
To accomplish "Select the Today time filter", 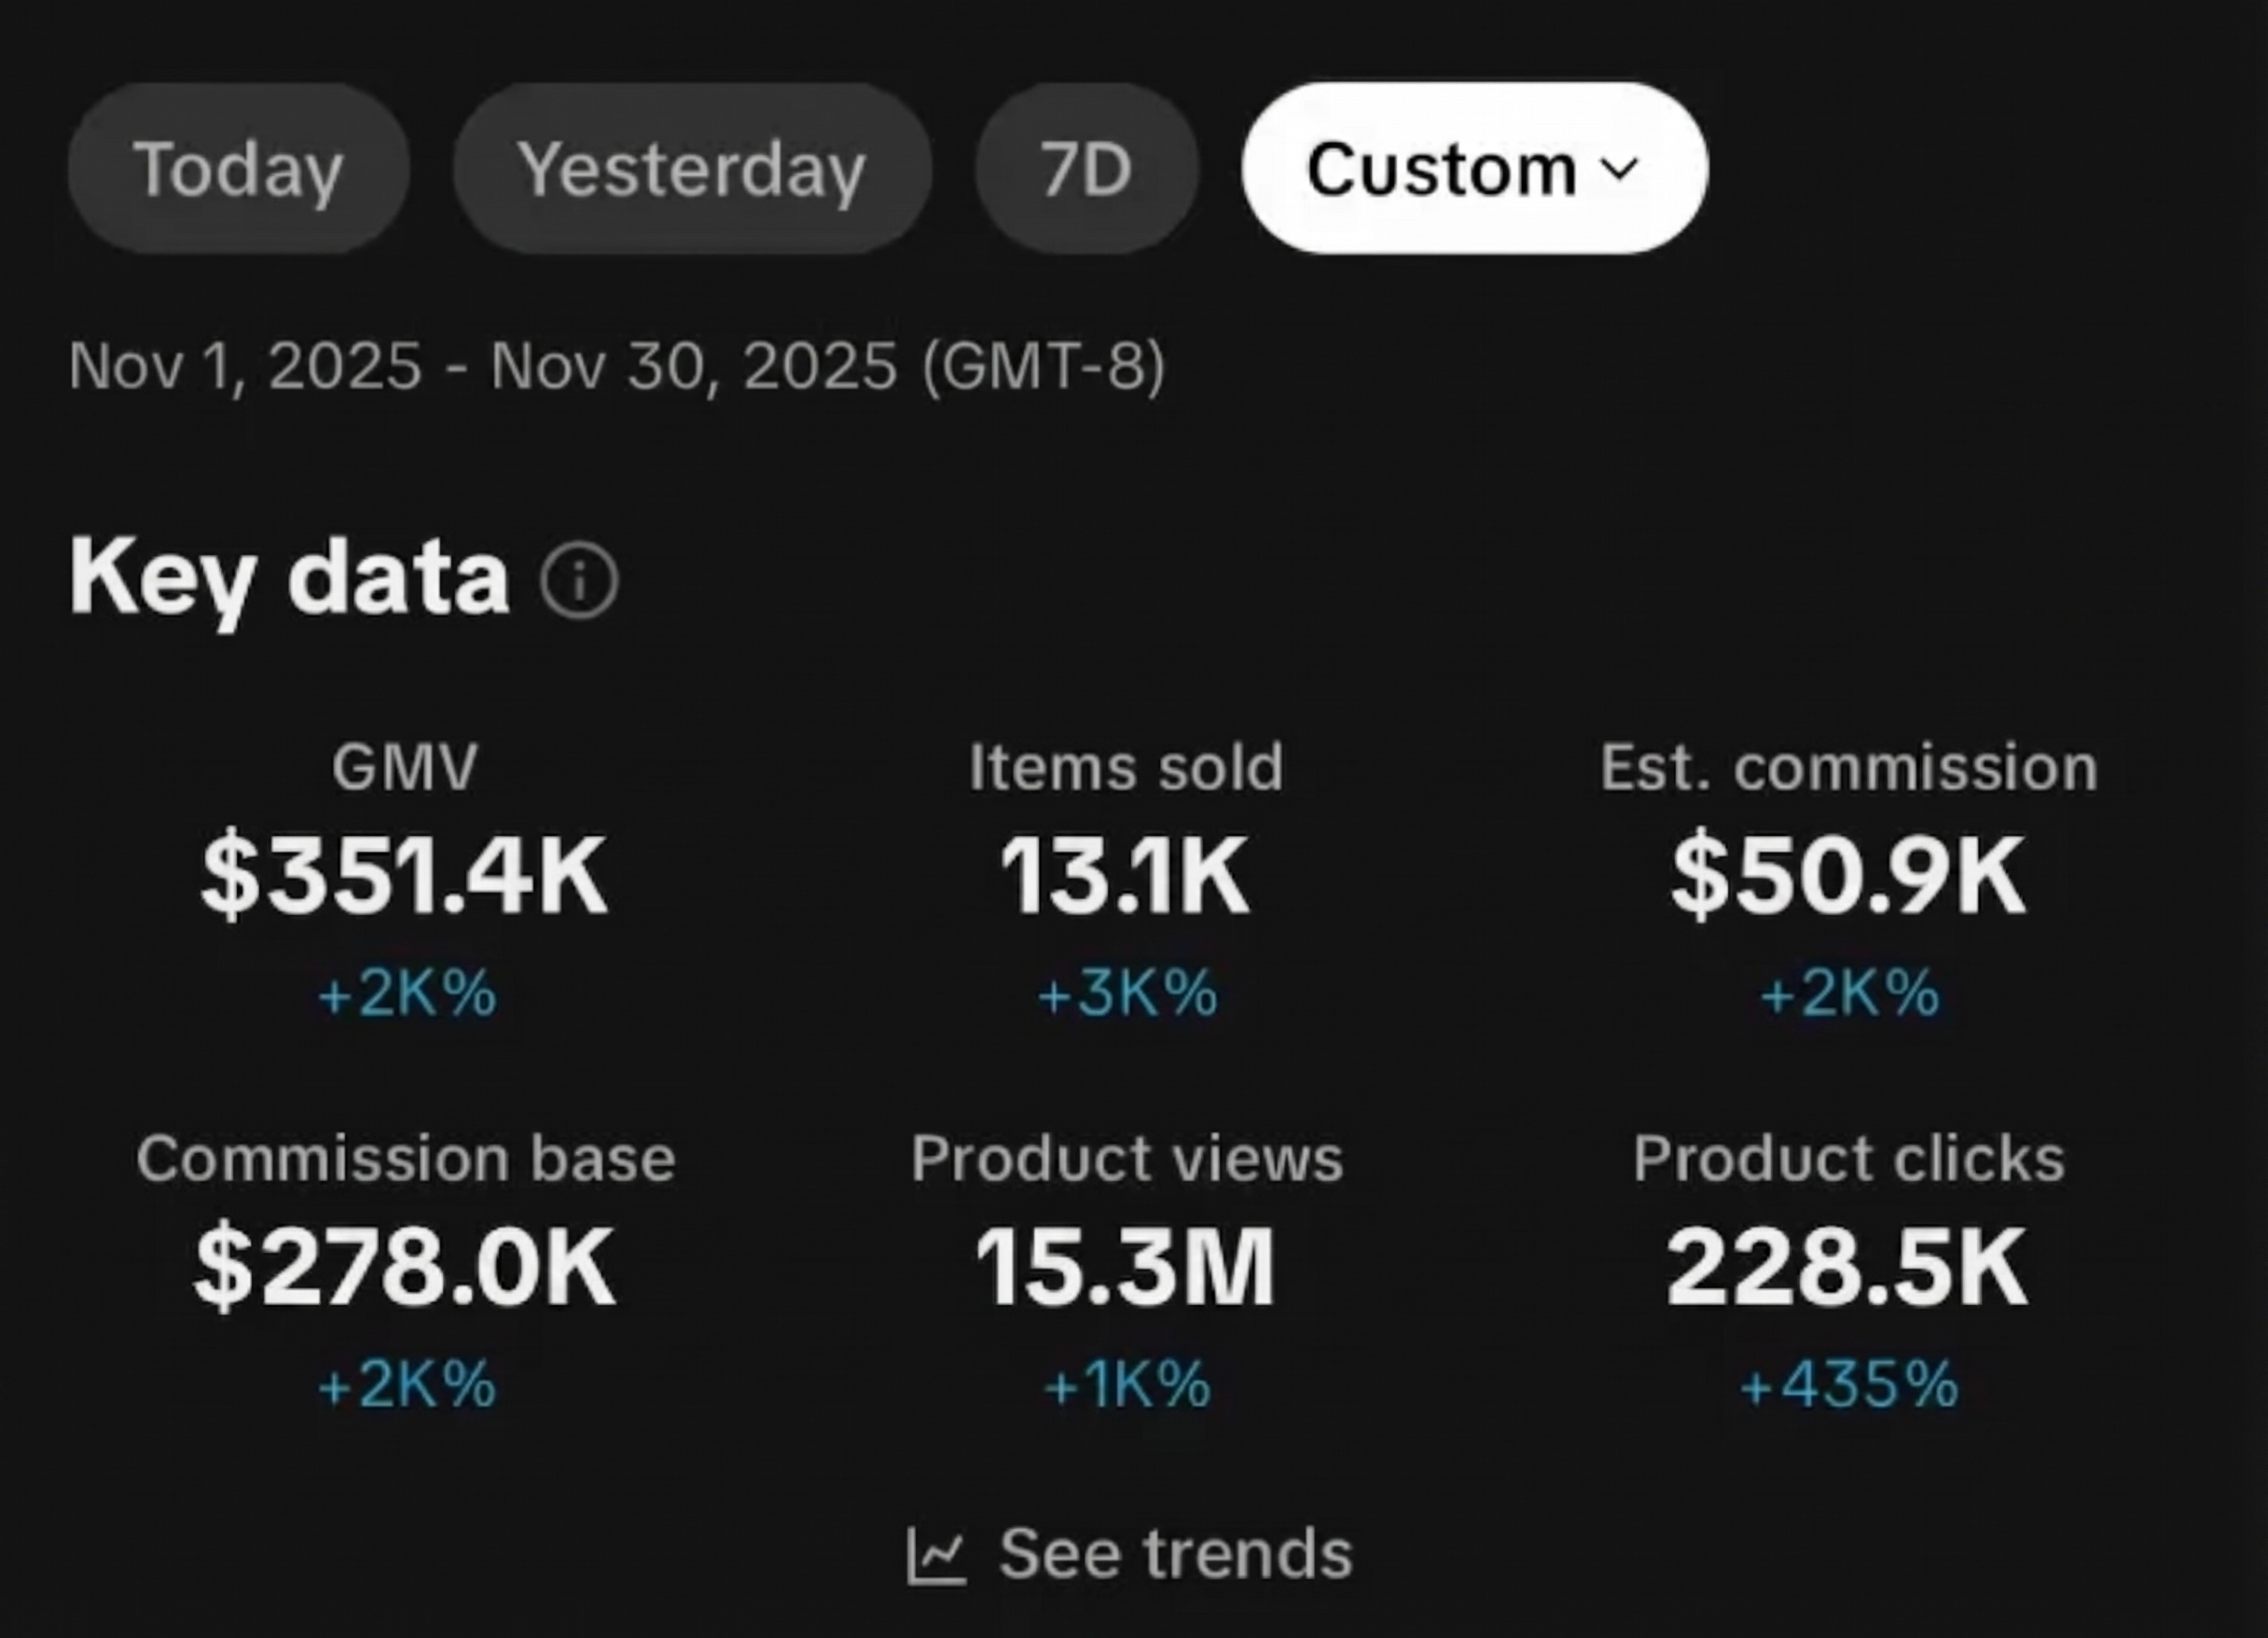I will [x=238, y=168].
